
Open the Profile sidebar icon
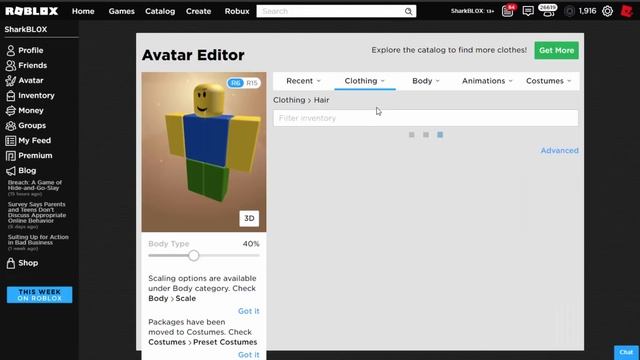coord(11,51)
